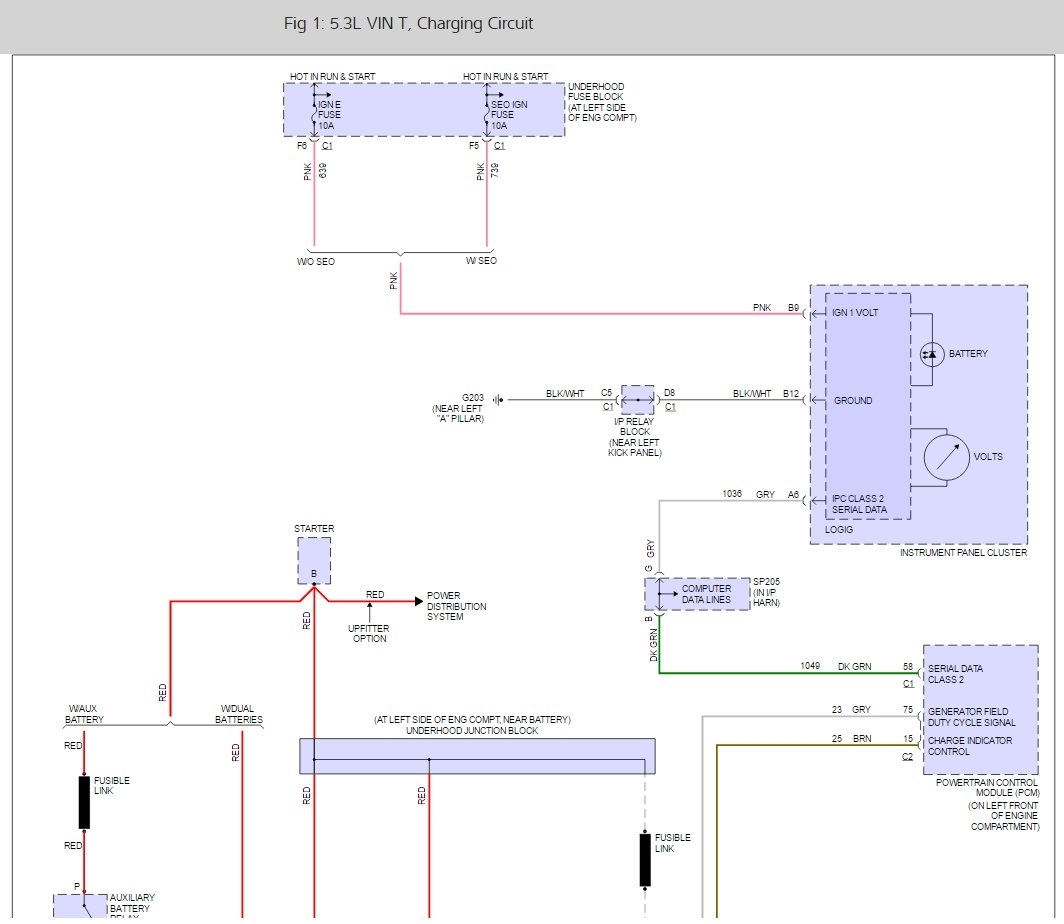1064x924 pixels.
Task: Click the red arrow to Power Distribution System
Action: click(x=419, y=601)
